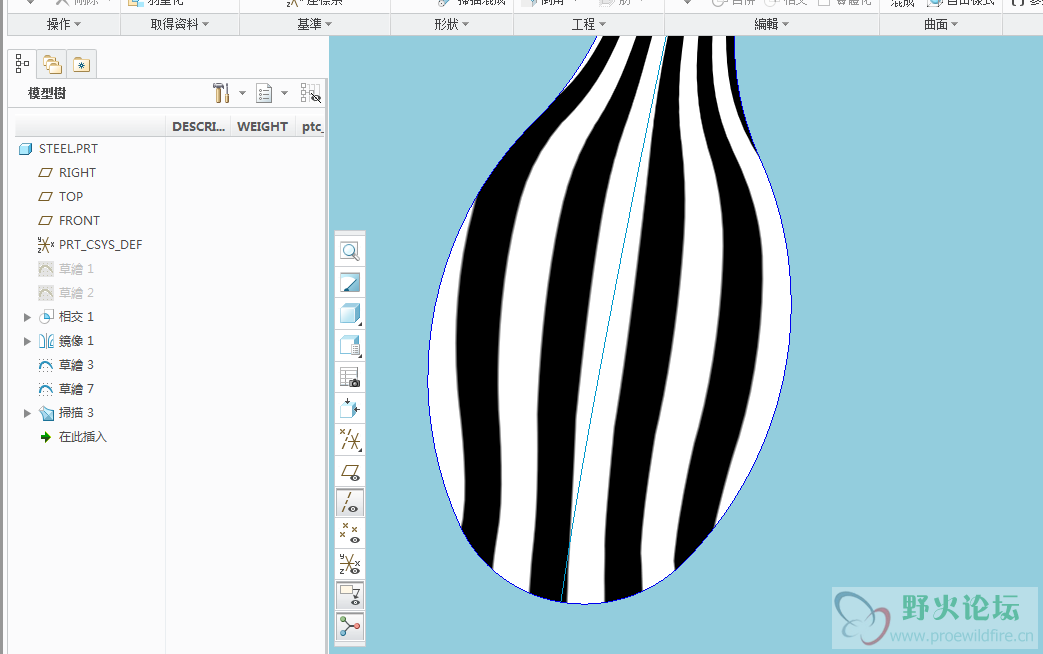This screenshot has width=1043, height=654.
Task: Switch to the Favorites tab
Action: click(x=80, y=65)
